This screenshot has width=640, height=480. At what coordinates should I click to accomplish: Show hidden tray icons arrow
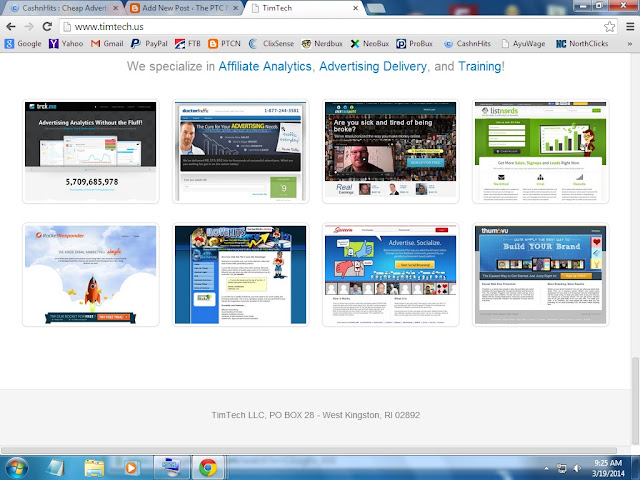547,468
